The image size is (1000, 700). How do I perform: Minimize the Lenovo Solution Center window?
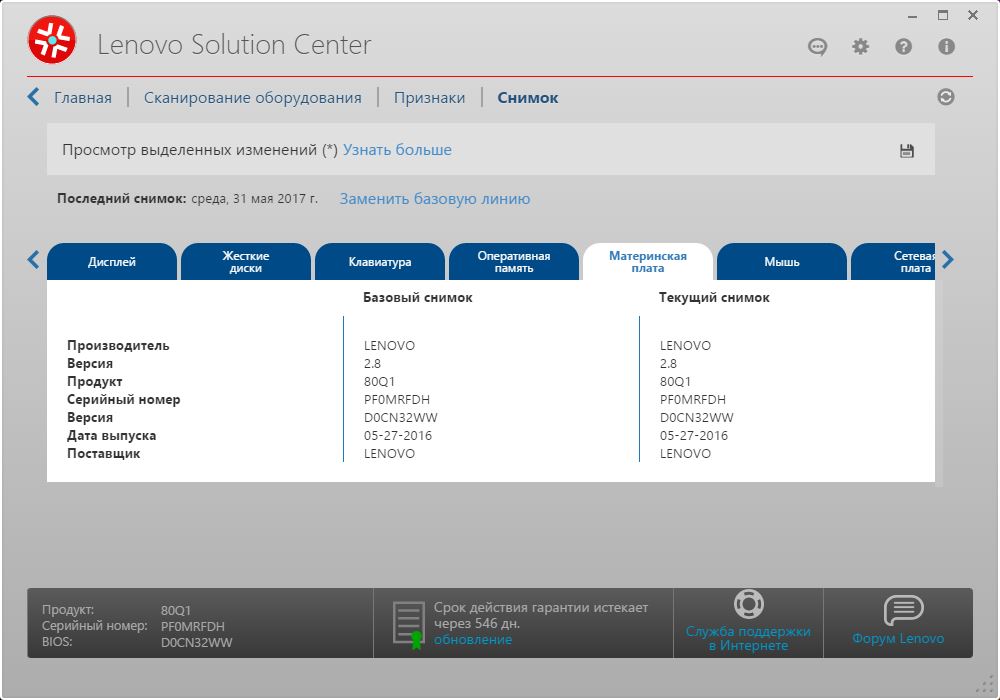click(913, 15)
